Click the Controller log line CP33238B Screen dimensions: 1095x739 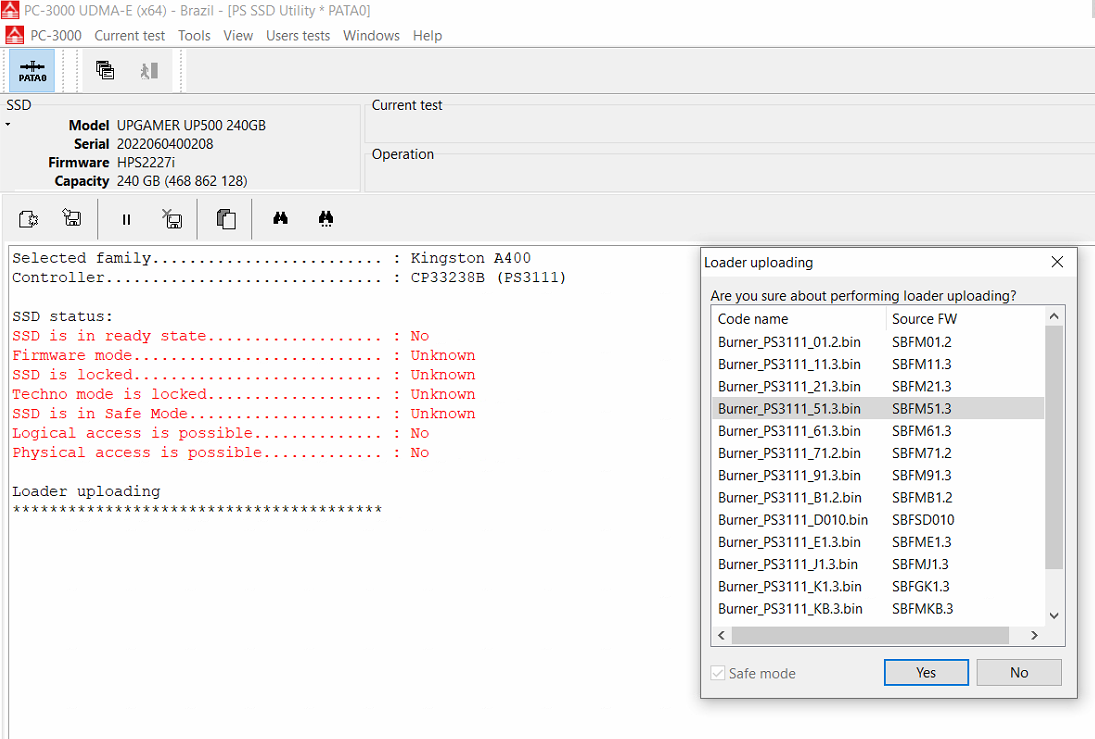pyautogui.click(x=288, y=278)
